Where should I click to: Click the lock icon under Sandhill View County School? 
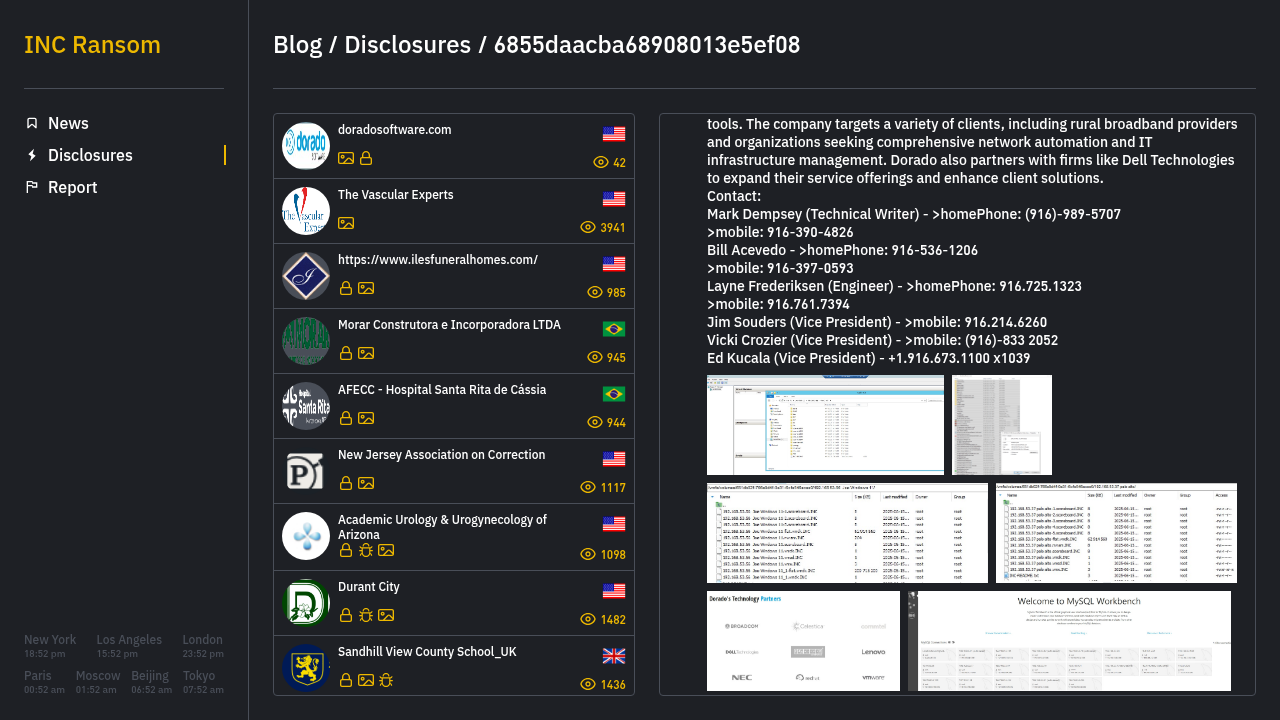point(346,680)
